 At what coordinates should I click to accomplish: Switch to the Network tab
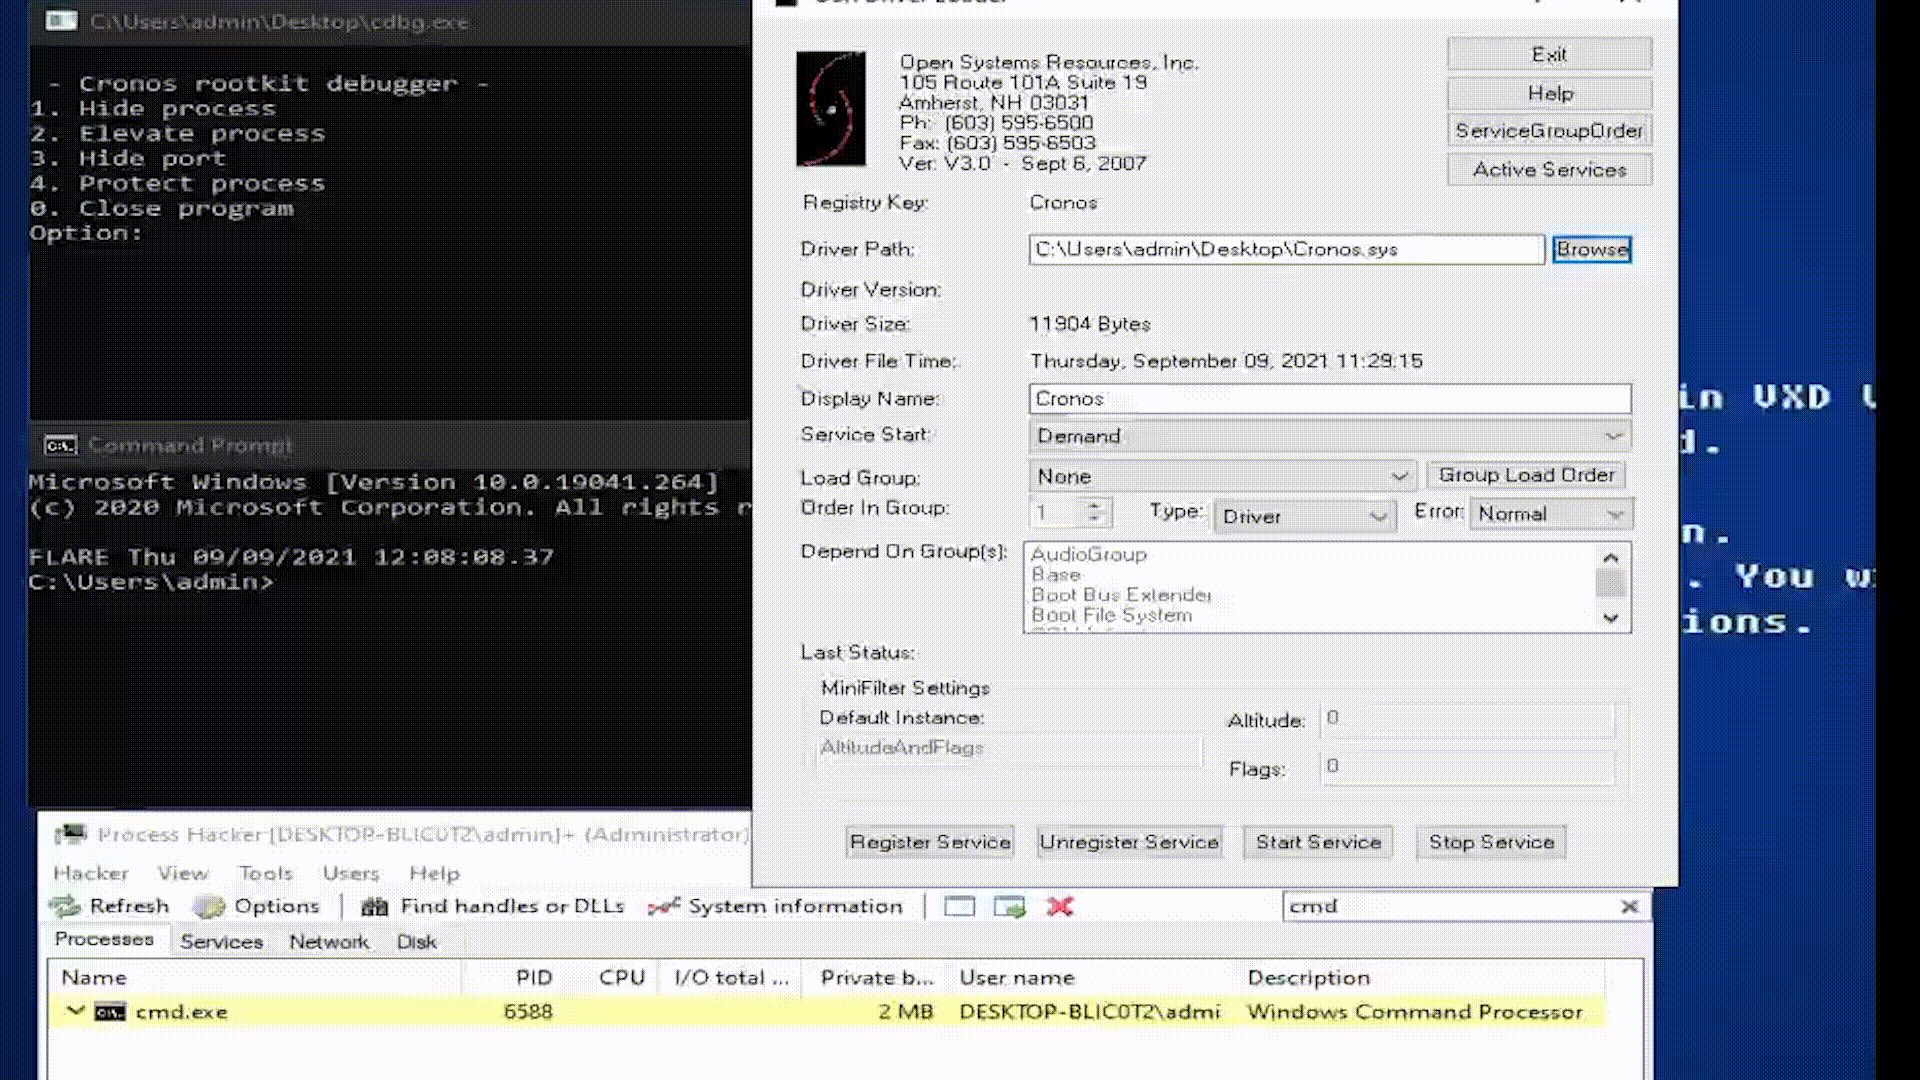click(329, 942)
